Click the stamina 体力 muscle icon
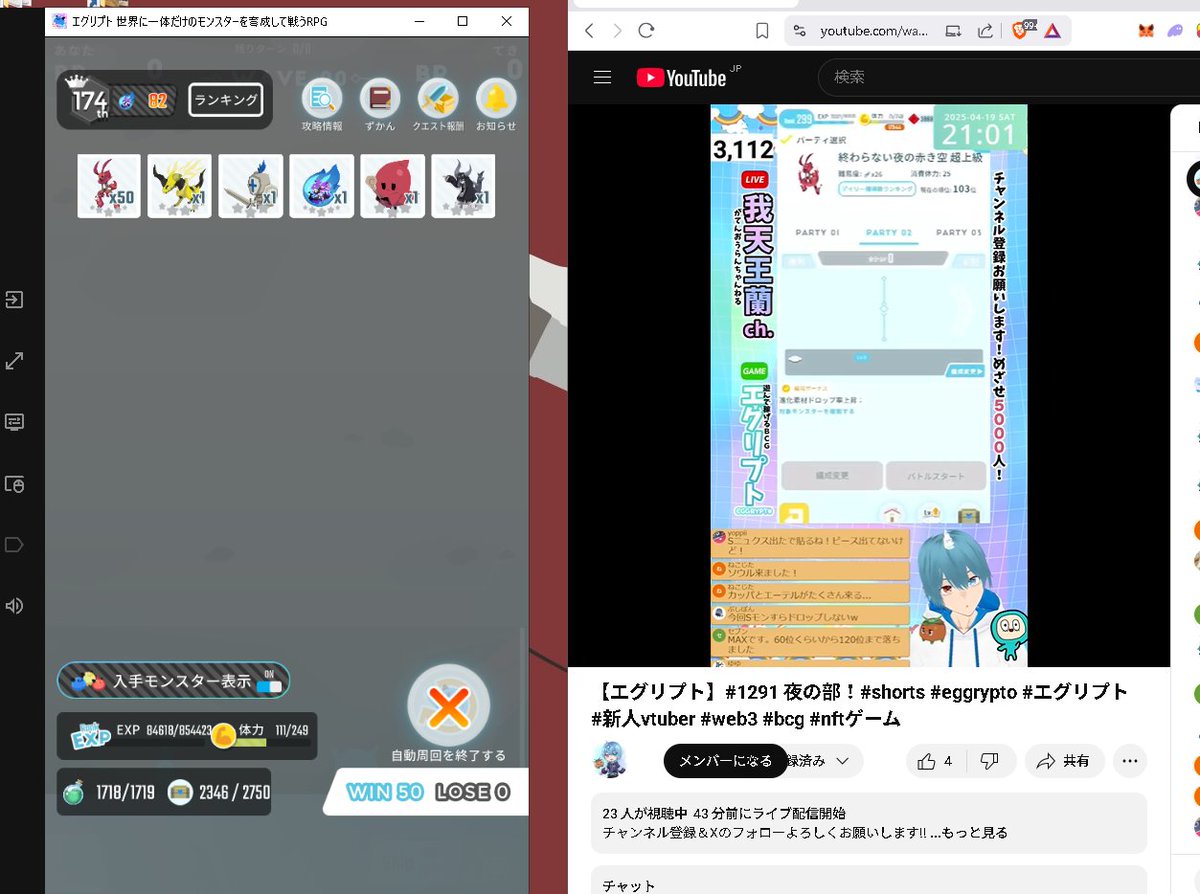1200x894 pixels. coord(223,736)
